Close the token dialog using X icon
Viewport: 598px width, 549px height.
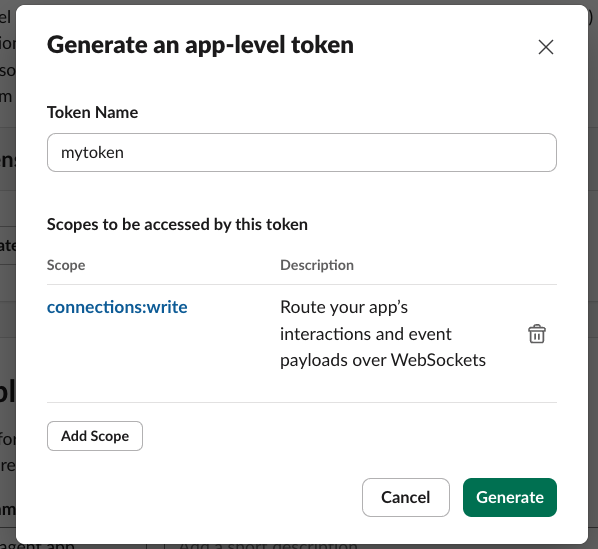tap(546, 47)
